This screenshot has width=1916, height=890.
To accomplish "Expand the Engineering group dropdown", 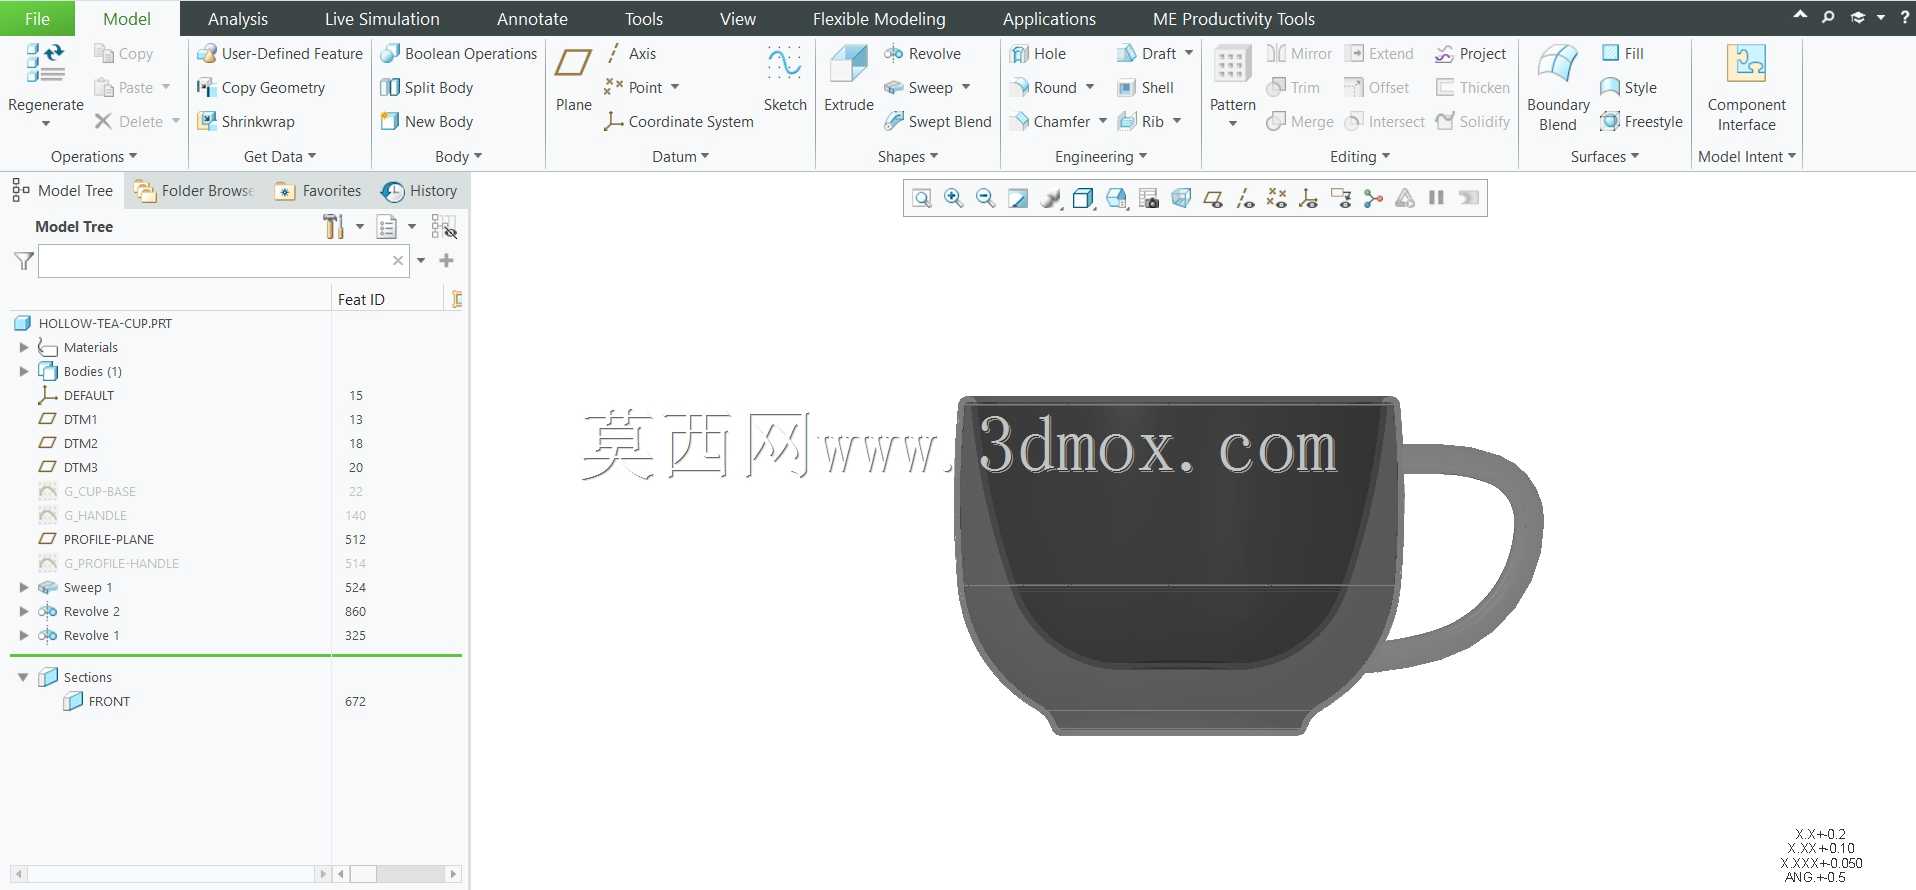I will [1101, 157].
